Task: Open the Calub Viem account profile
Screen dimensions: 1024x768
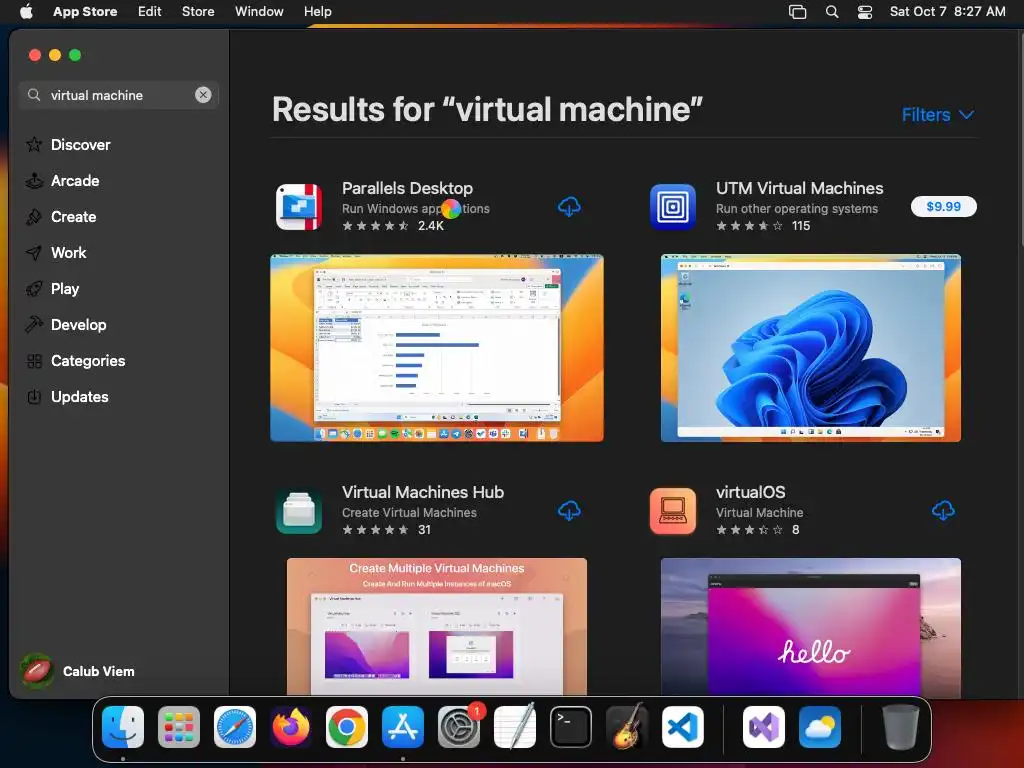Action: coord(78,671)
